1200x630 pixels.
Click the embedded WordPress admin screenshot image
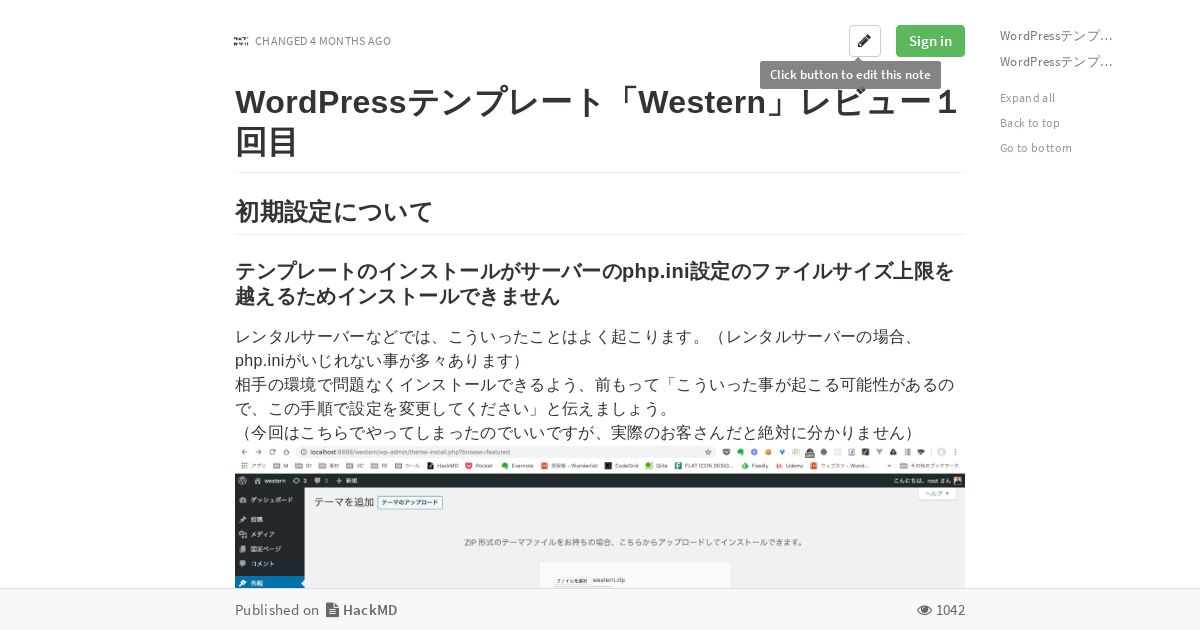[x=600, y=517]
